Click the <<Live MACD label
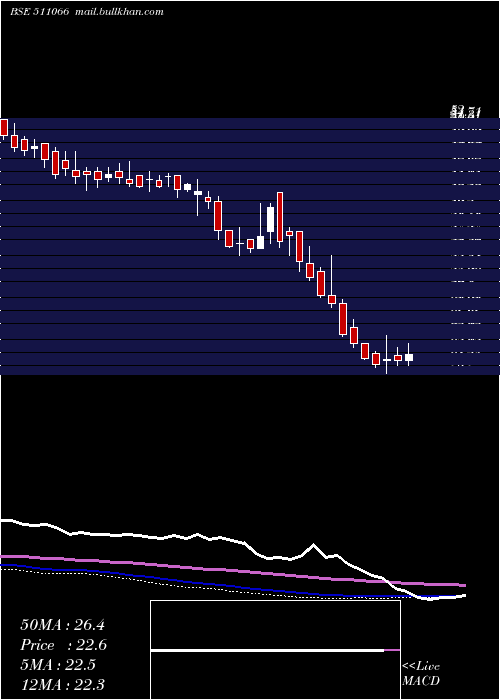The height and width of the screenshot is (700, 500). pos(421,674)
